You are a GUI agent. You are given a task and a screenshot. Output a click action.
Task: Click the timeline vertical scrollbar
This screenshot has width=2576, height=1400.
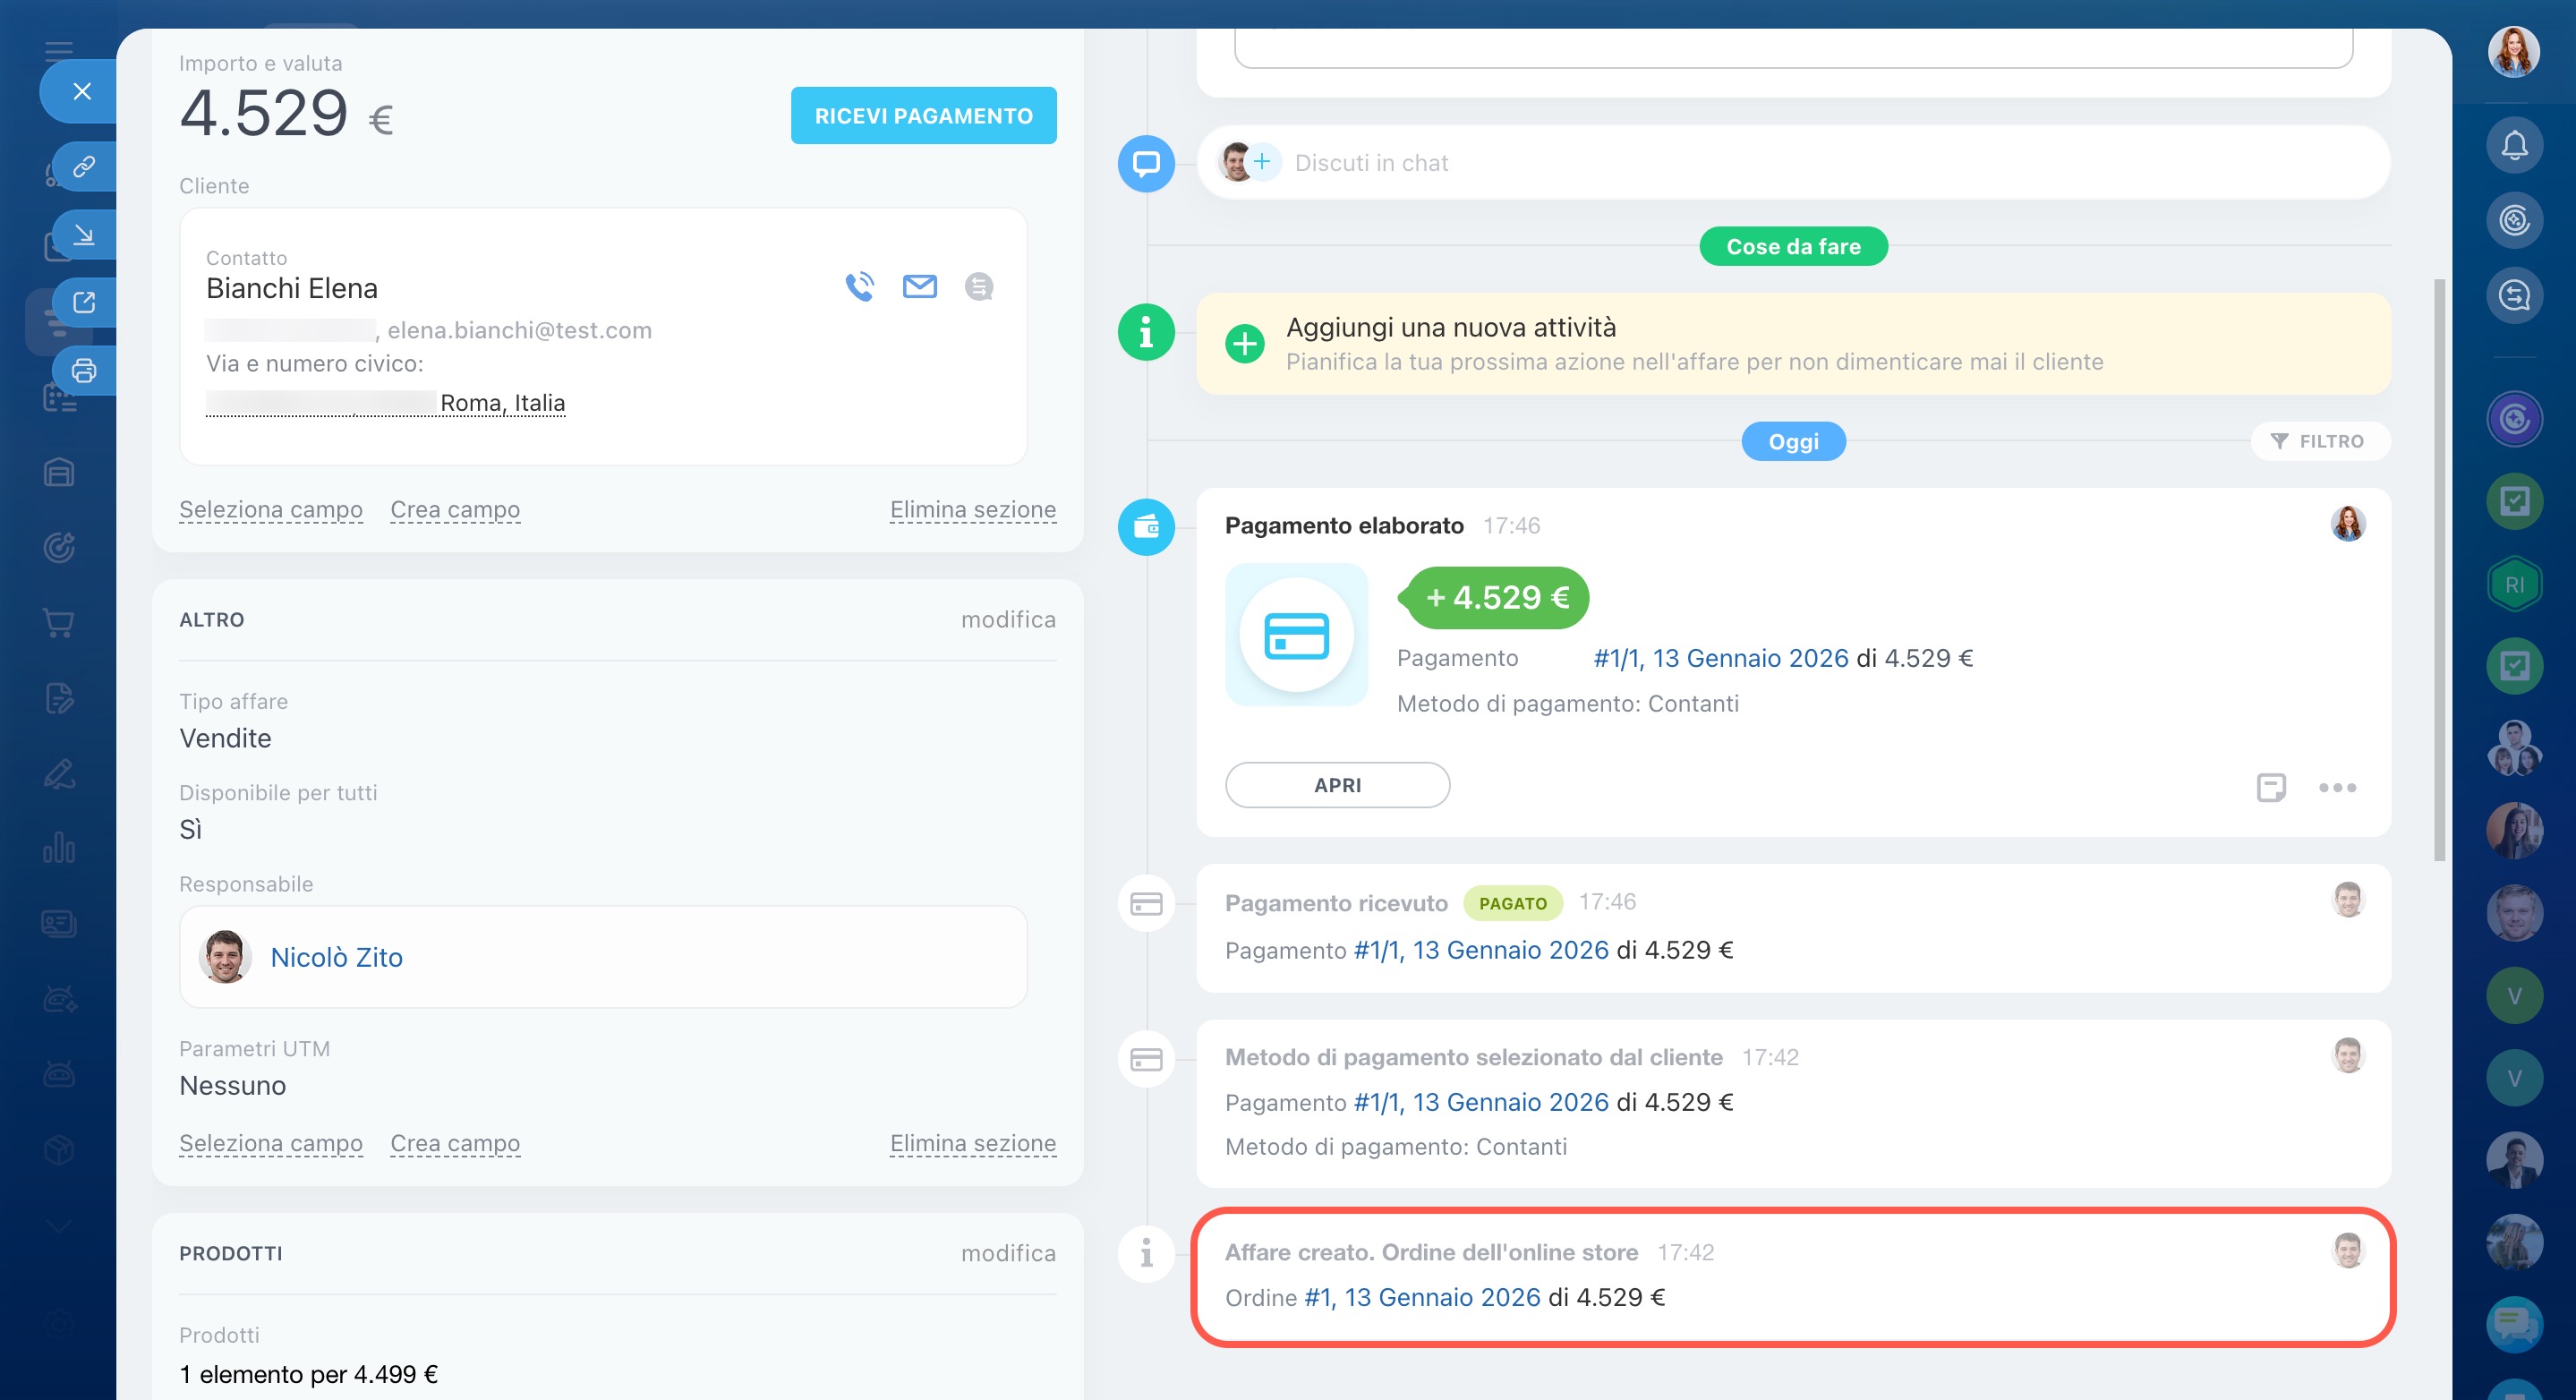pos(2439,570)
